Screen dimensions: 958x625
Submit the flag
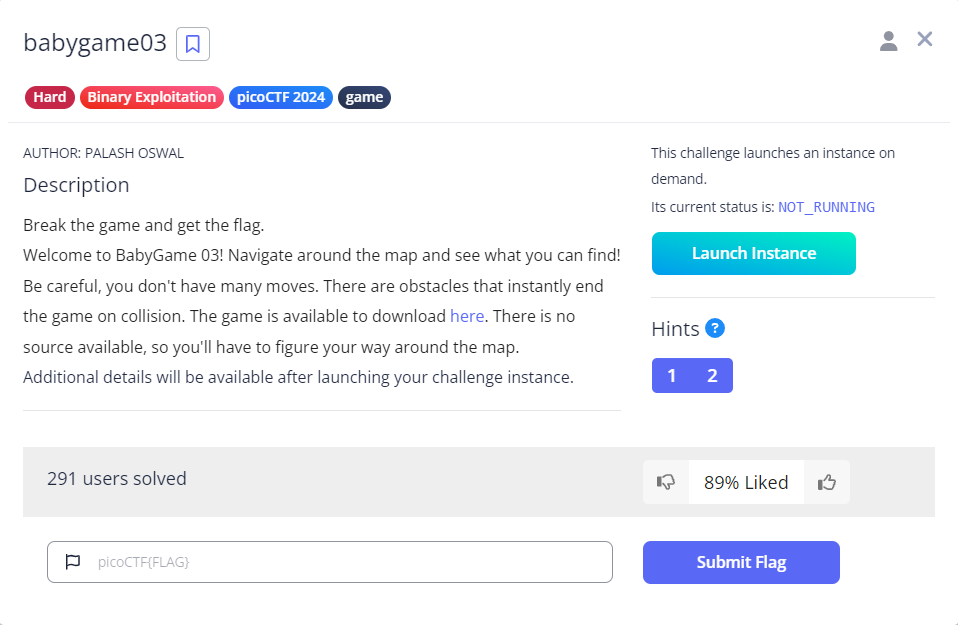(x=741, y=562)
